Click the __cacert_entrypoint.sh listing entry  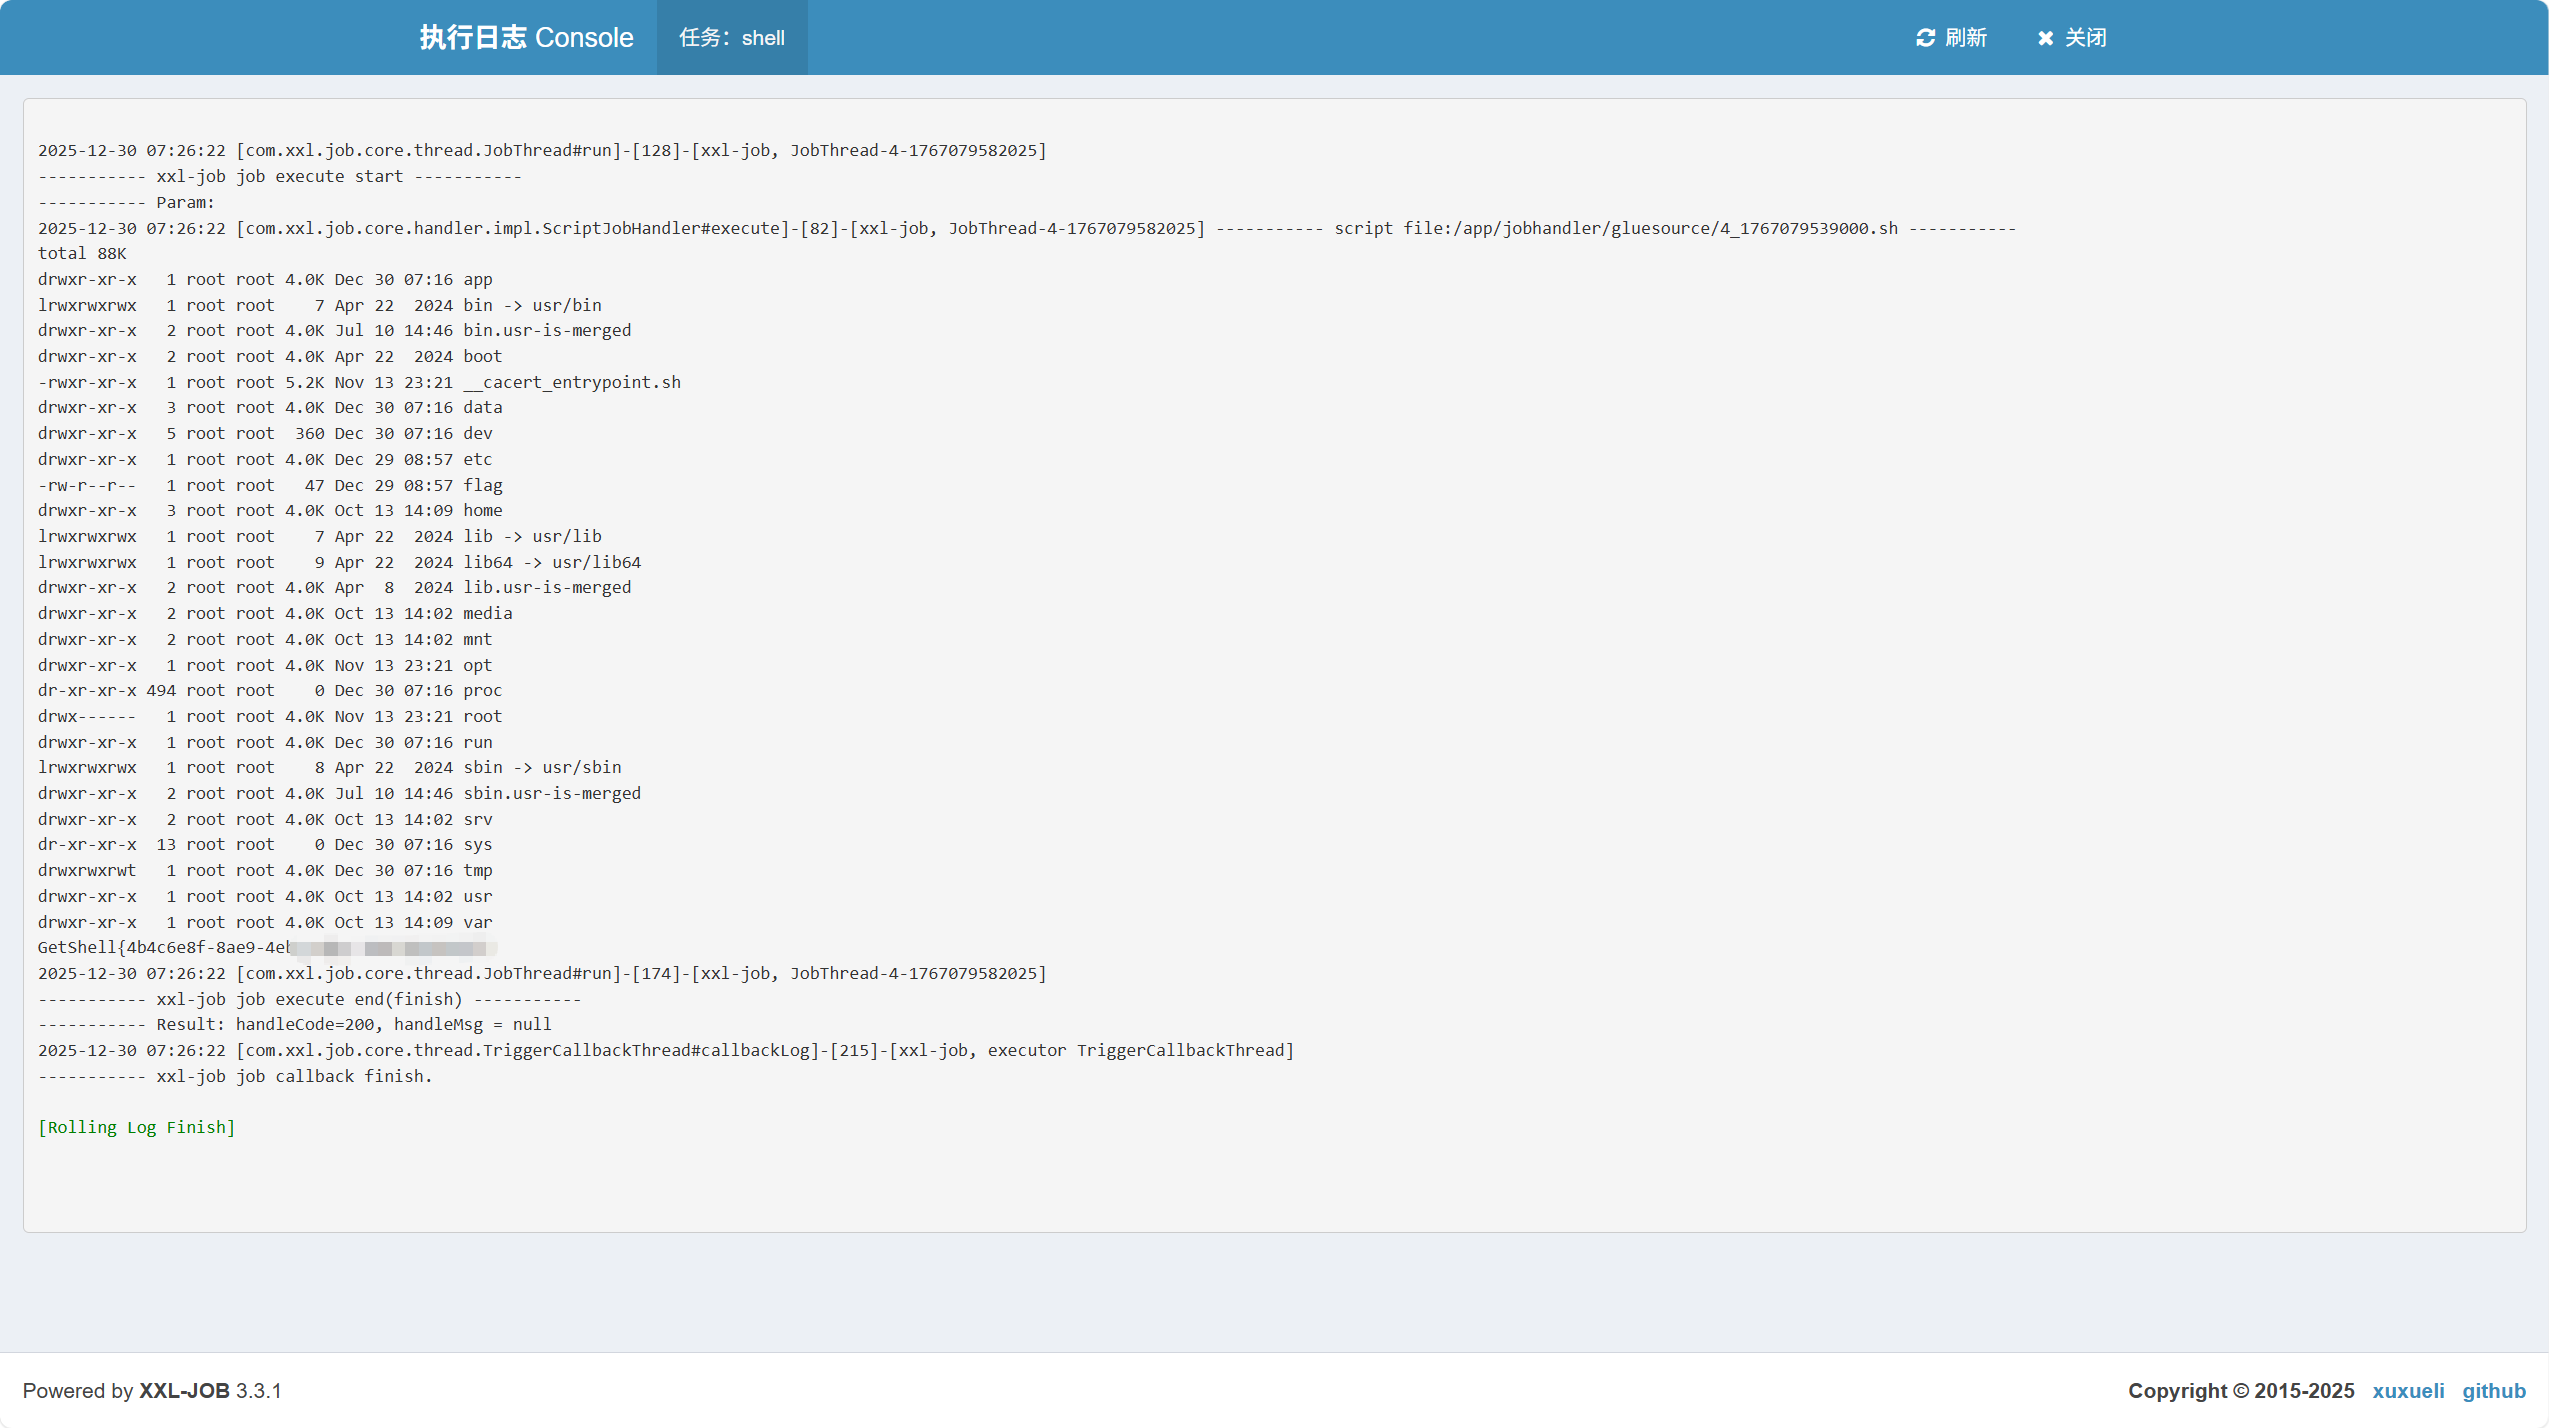[572, 382]
